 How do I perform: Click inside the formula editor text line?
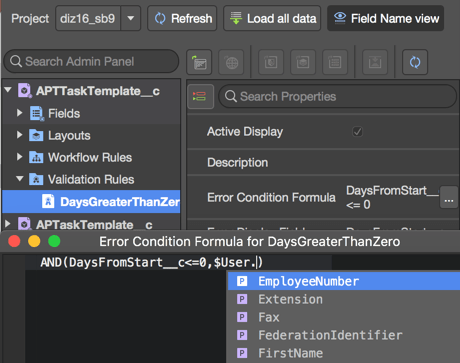(178, 263)
